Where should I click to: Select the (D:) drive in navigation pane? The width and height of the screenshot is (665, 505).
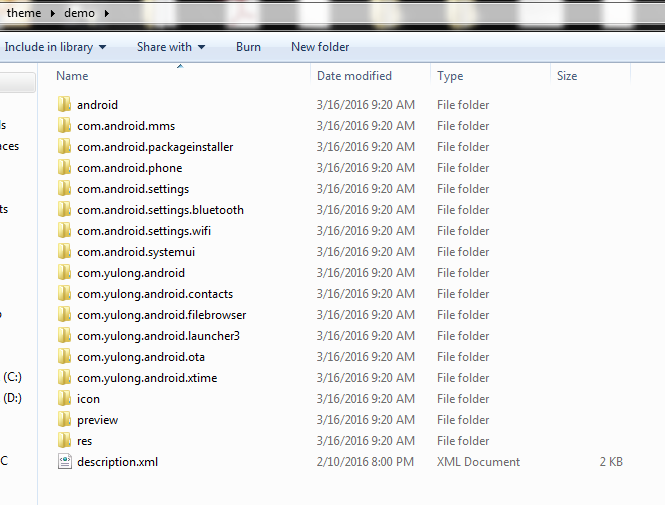(12, 398)
